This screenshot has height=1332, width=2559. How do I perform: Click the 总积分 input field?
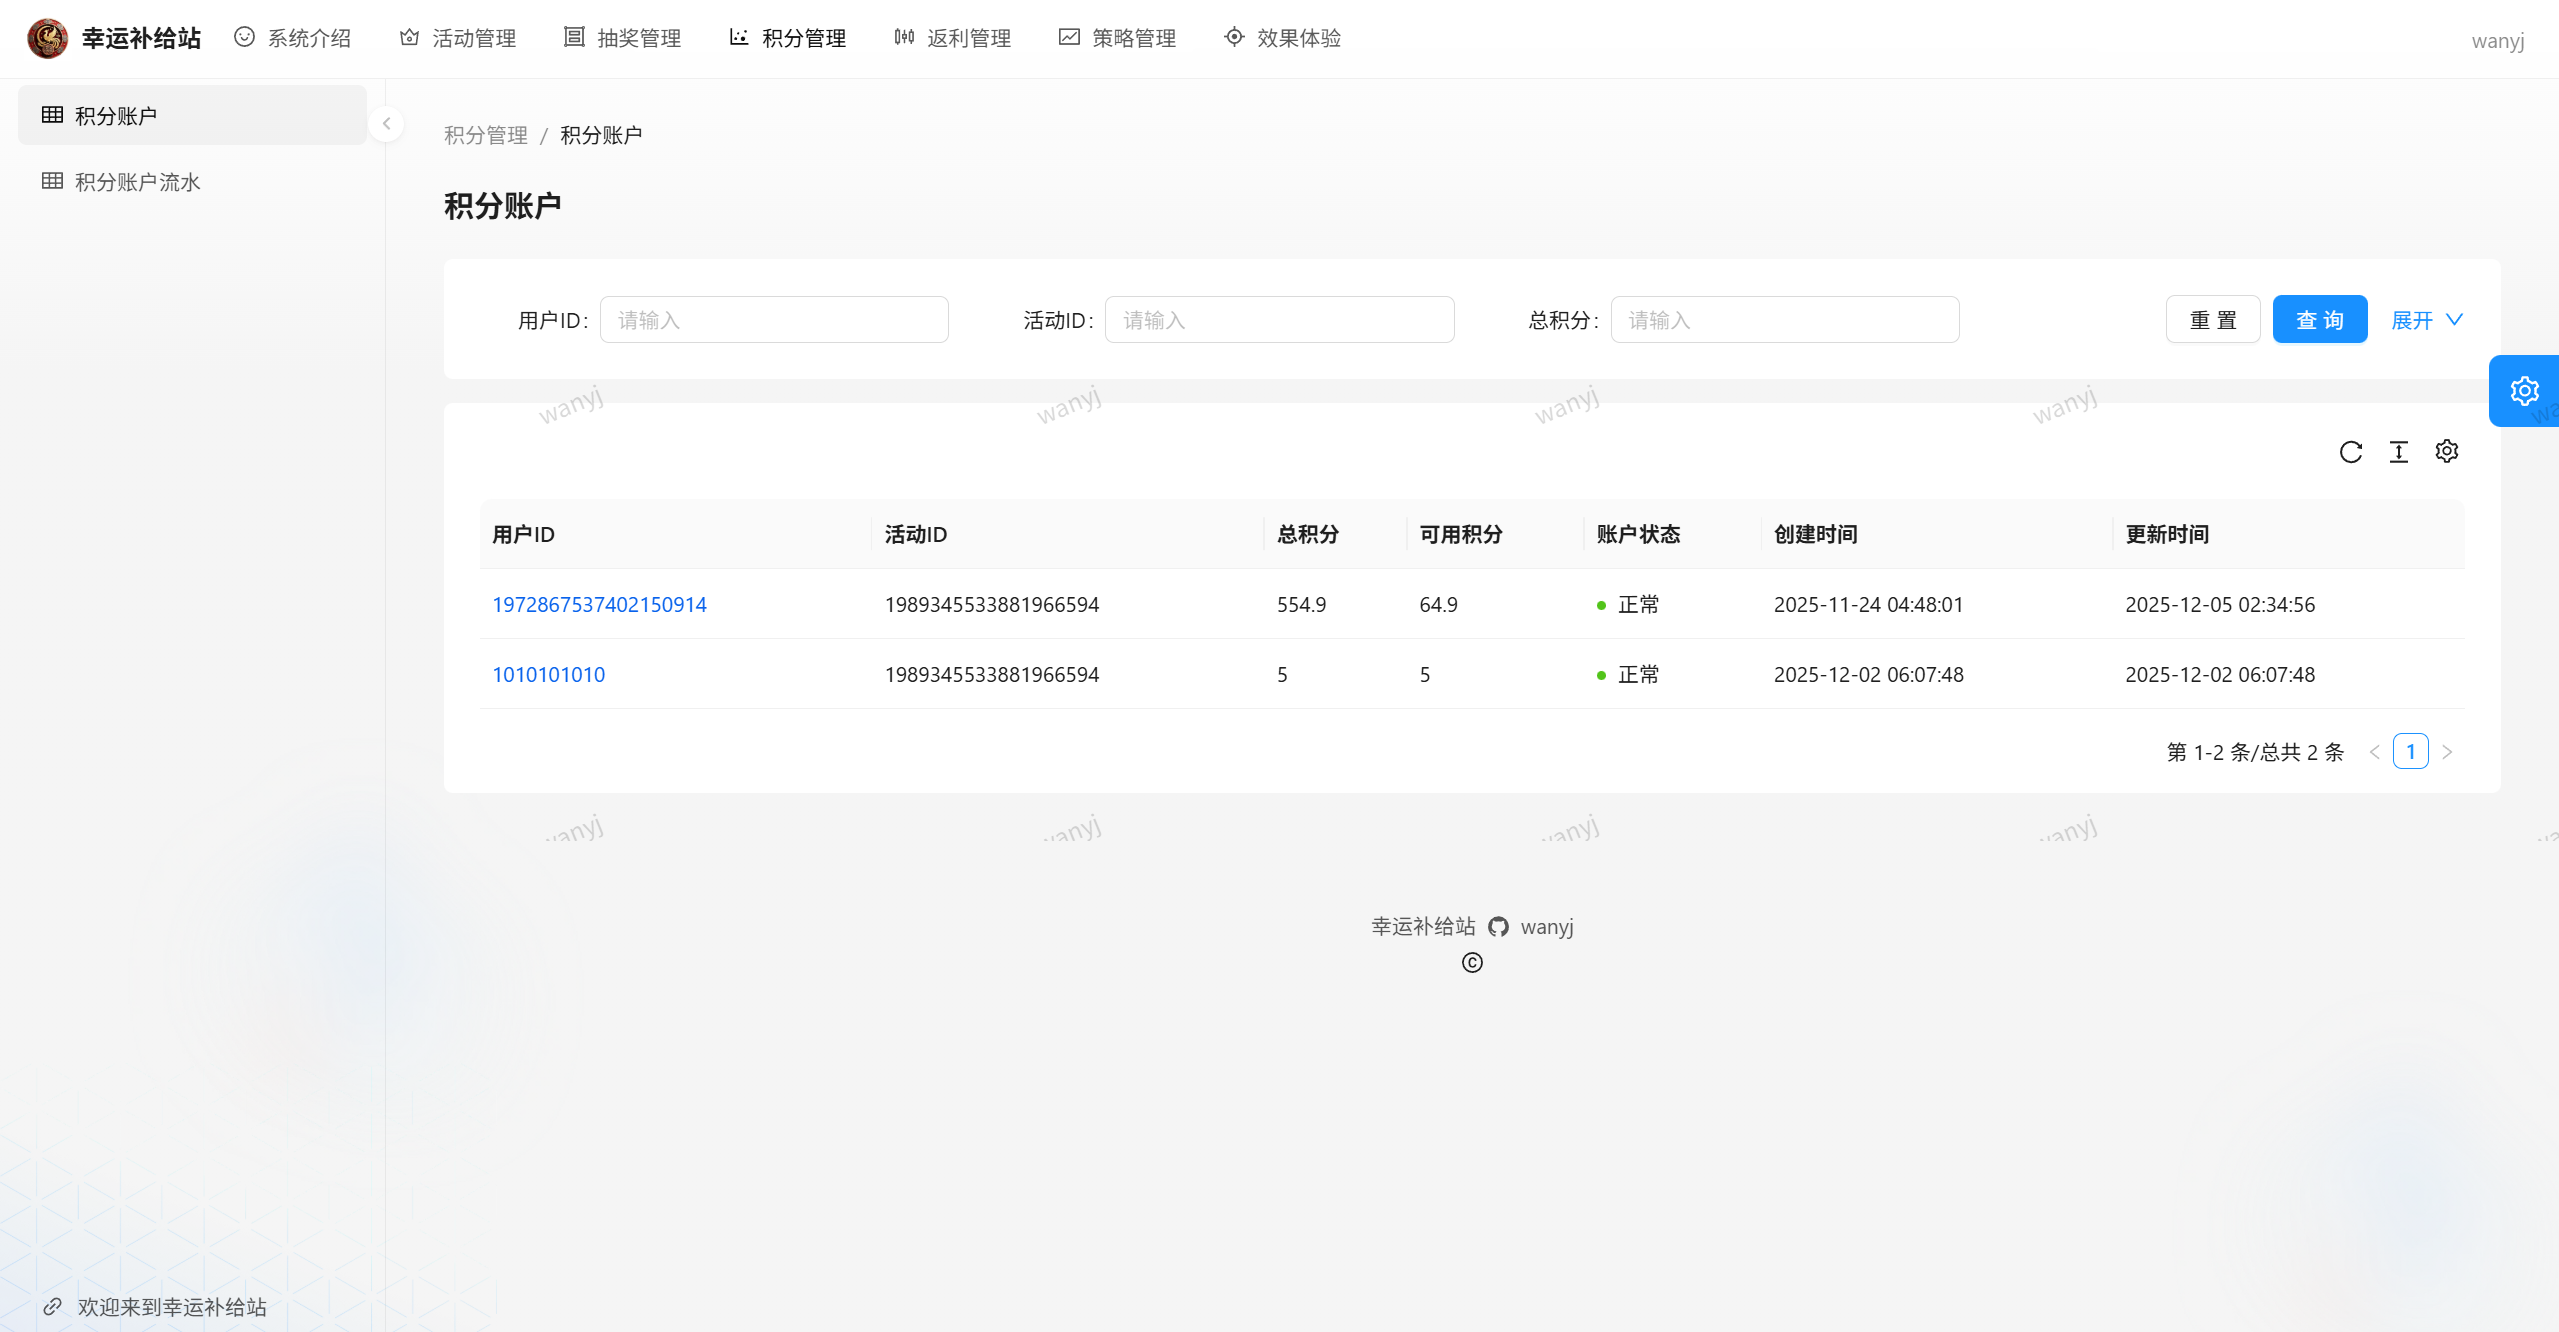[x=1784, y=320]
